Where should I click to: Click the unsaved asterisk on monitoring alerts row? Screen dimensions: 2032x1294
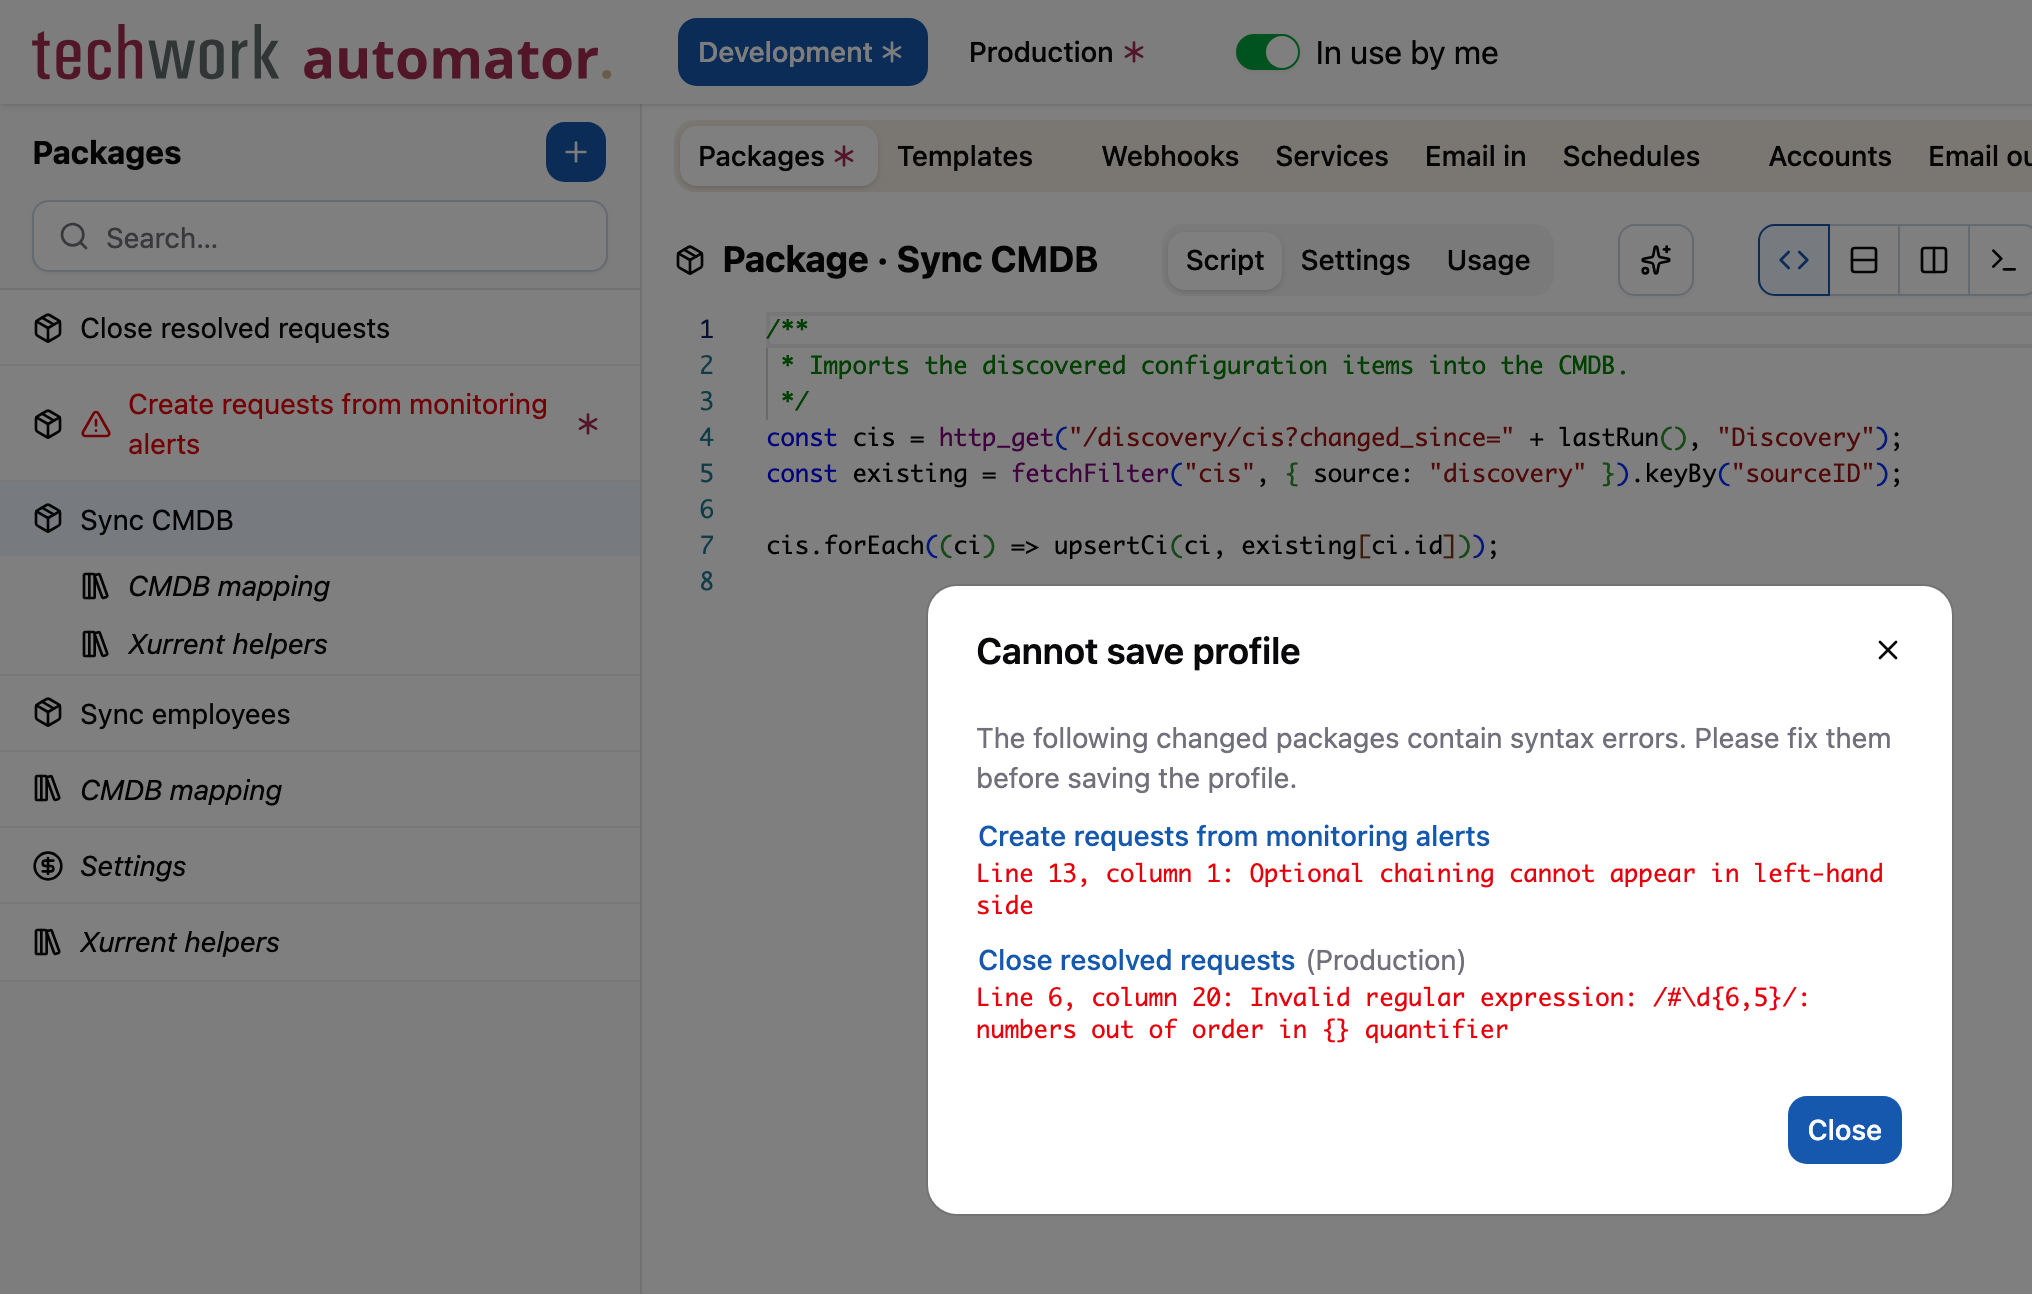coord(588,424)
